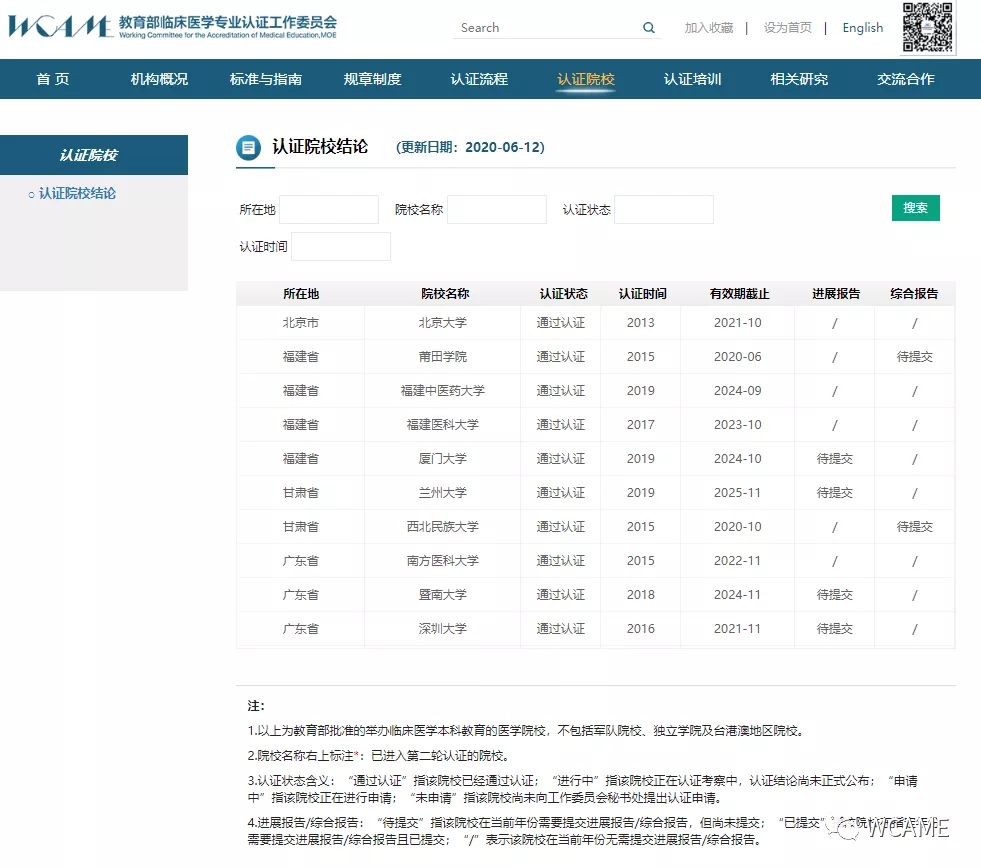Click the 认证院校结论 page heading
The image size is (981, 868).
point(320,147)
